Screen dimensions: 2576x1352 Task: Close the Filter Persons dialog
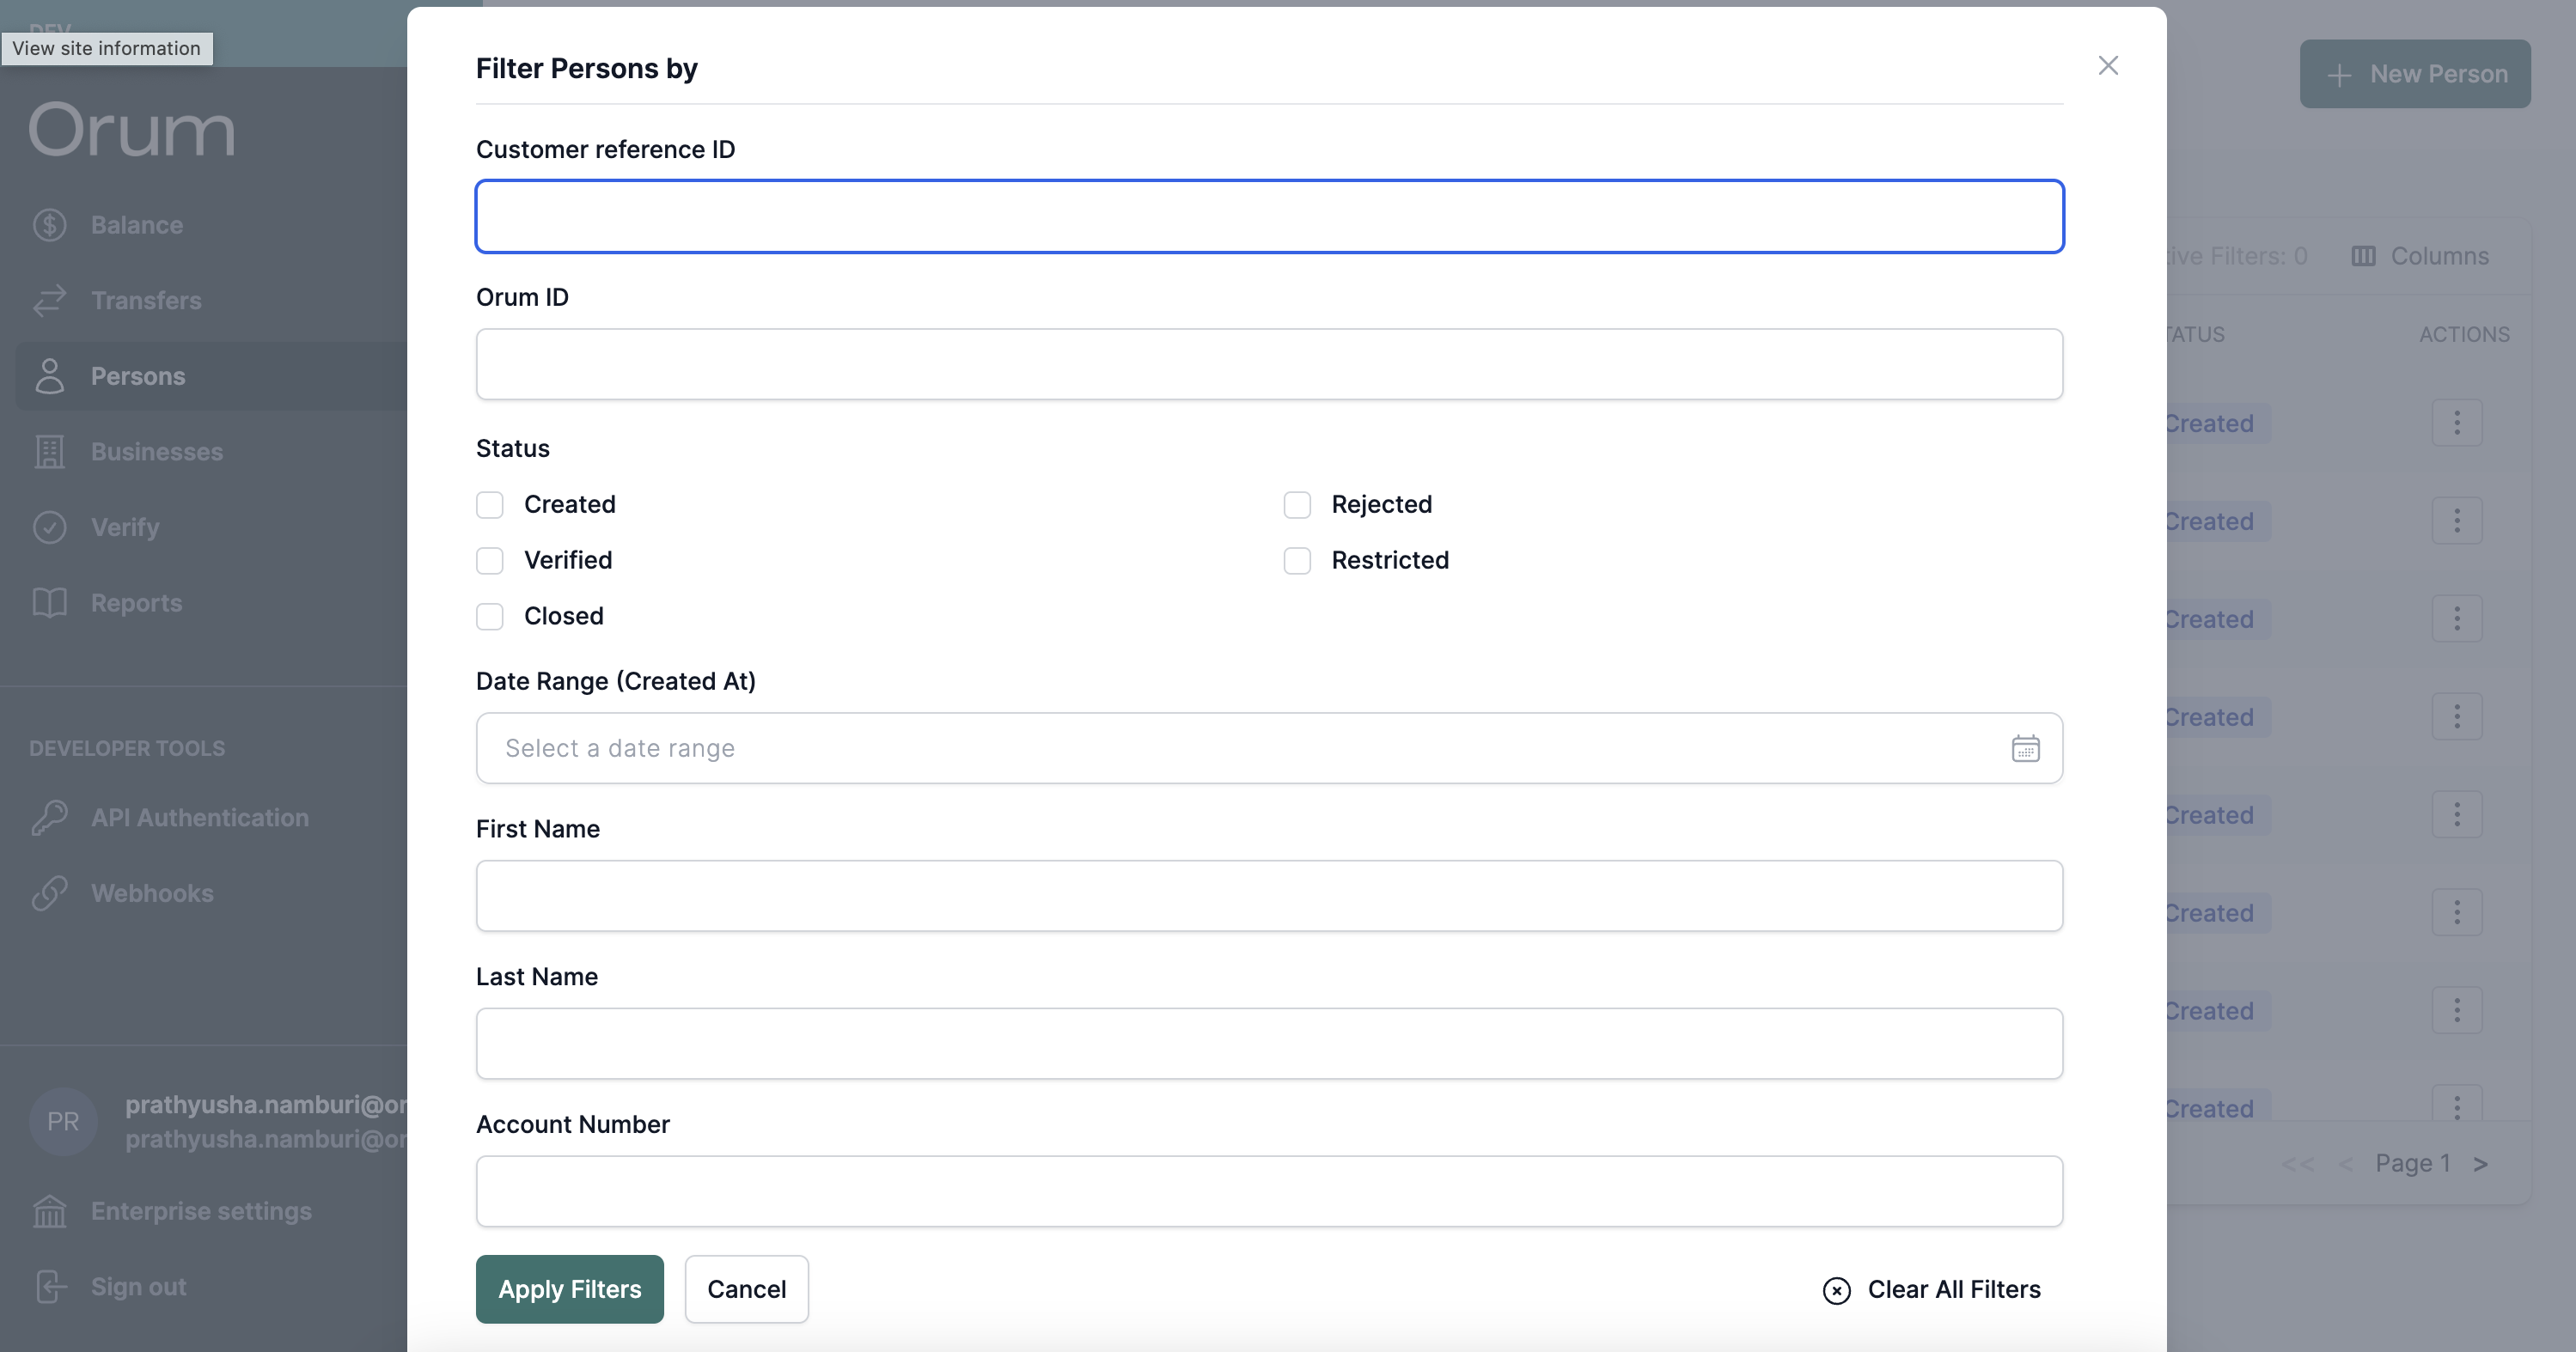coord(2108,66)
